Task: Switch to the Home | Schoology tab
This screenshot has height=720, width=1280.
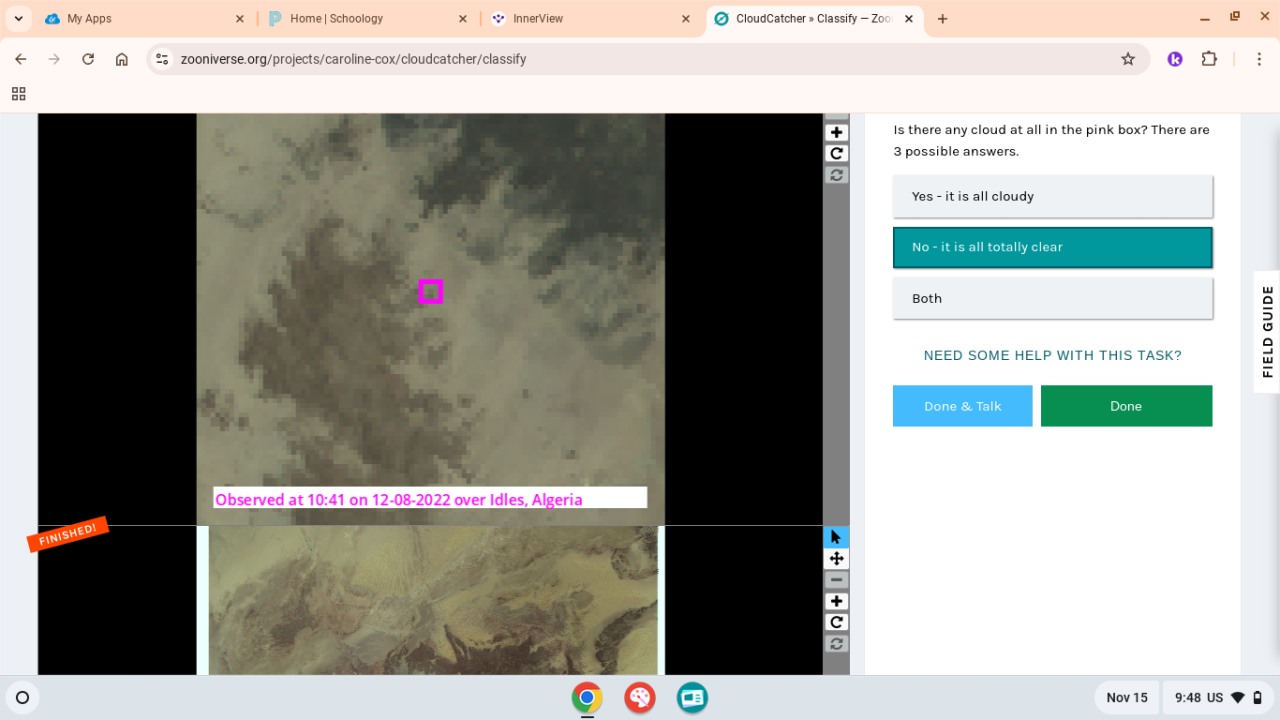Action: tap(365, 19)
